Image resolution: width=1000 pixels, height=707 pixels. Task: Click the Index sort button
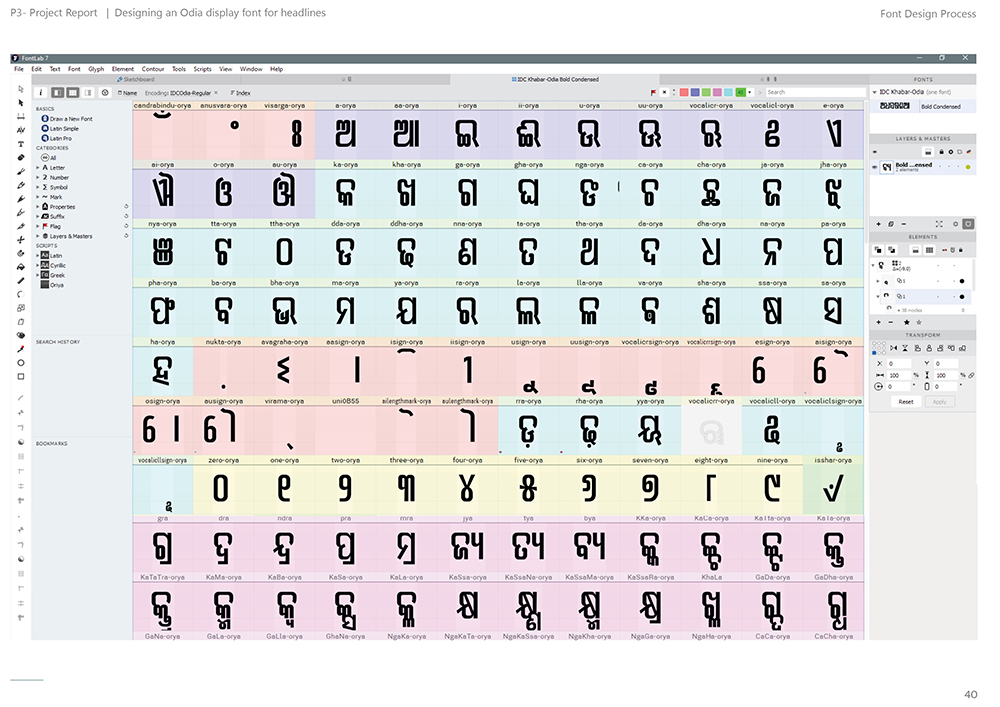point(241,93)
